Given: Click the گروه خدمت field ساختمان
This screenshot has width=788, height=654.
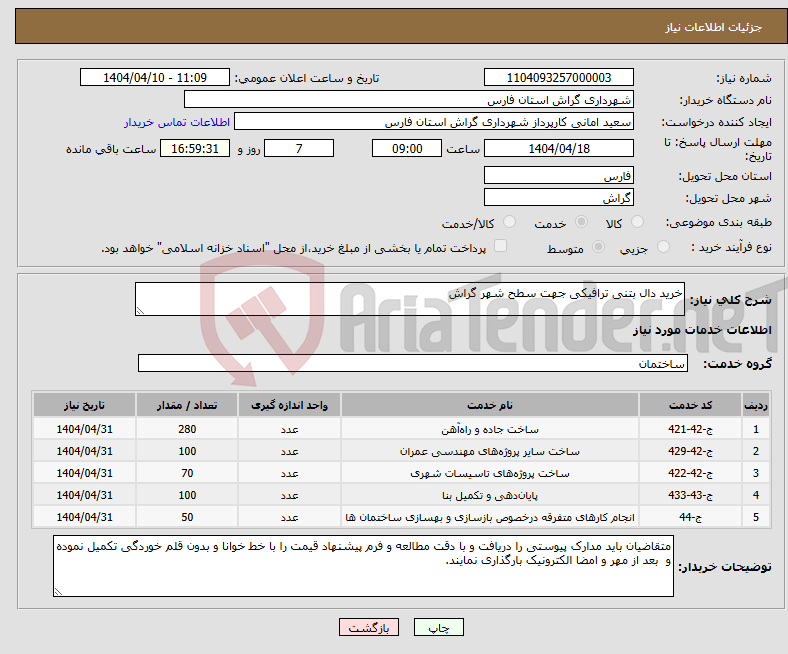Looking at the screenshot, I should (413, 363).
